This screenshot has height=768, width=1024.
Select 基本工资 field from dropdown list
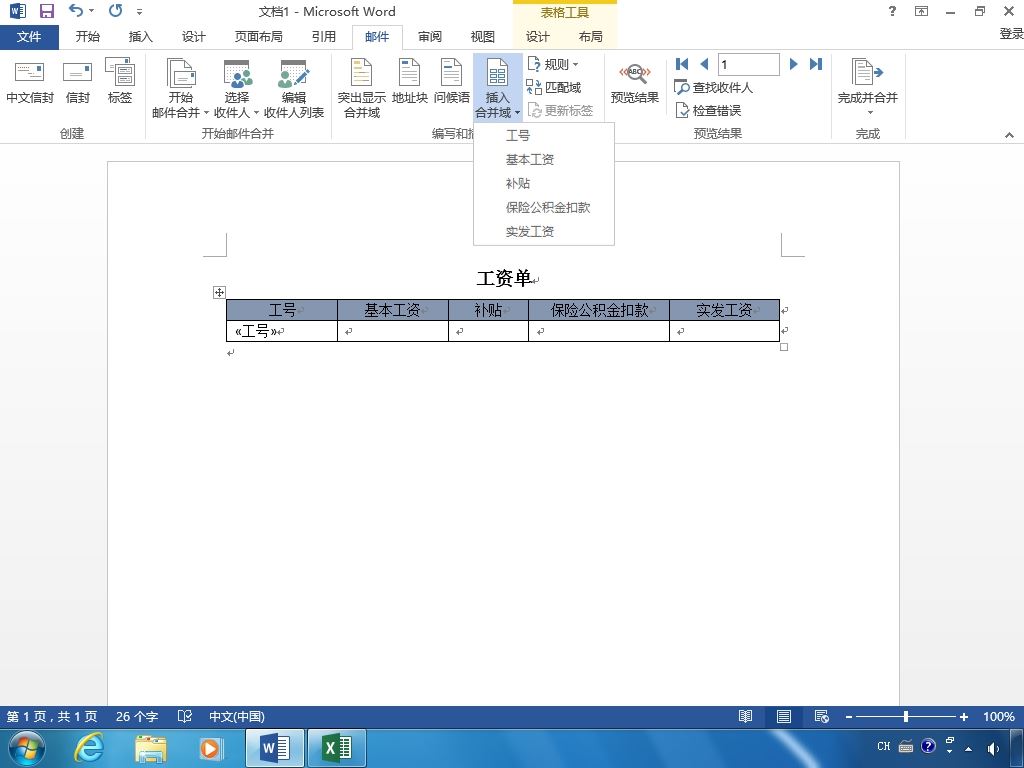pos(543,159)
